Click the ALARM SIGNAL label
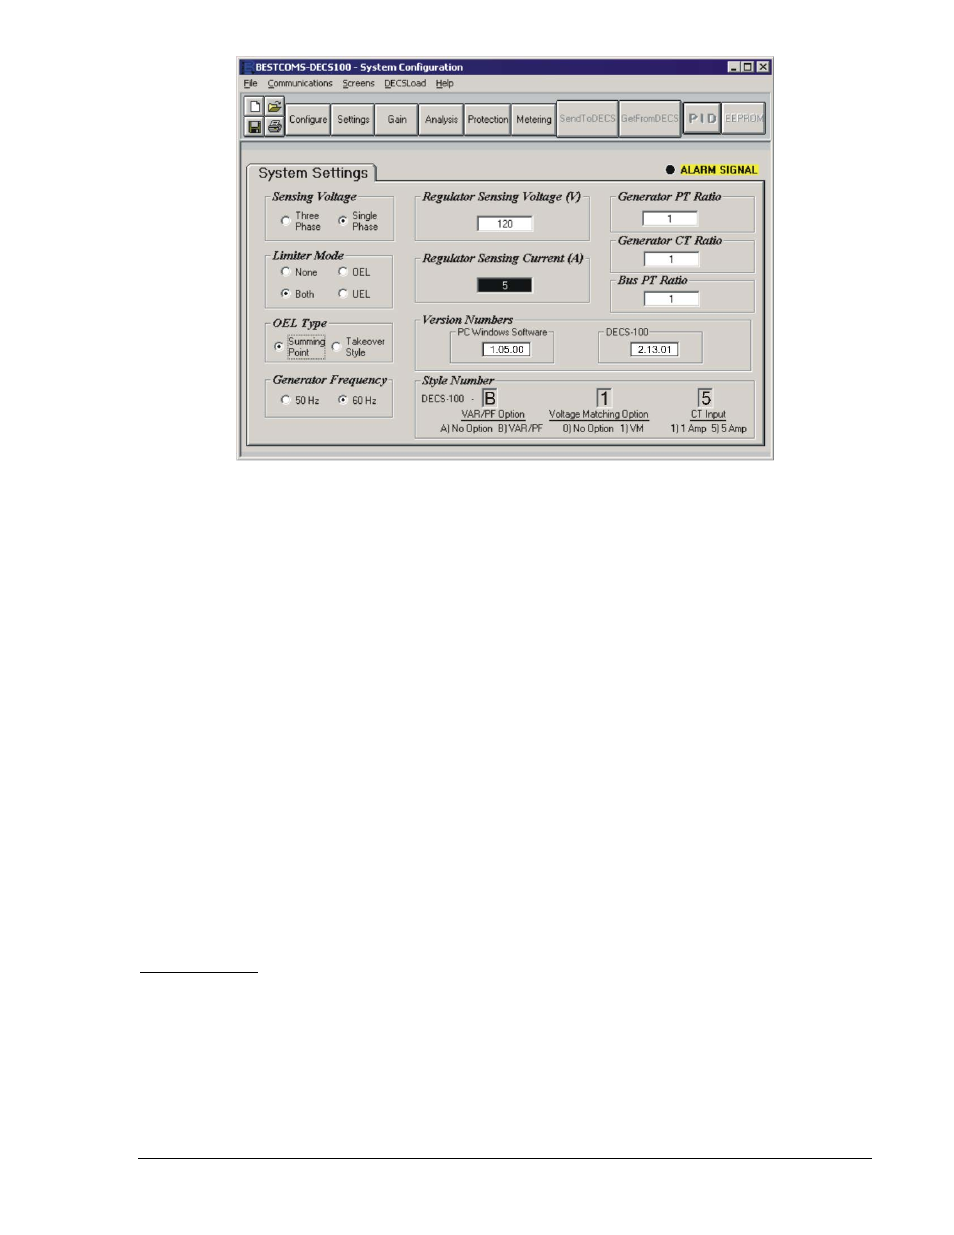 pos(719,170)
